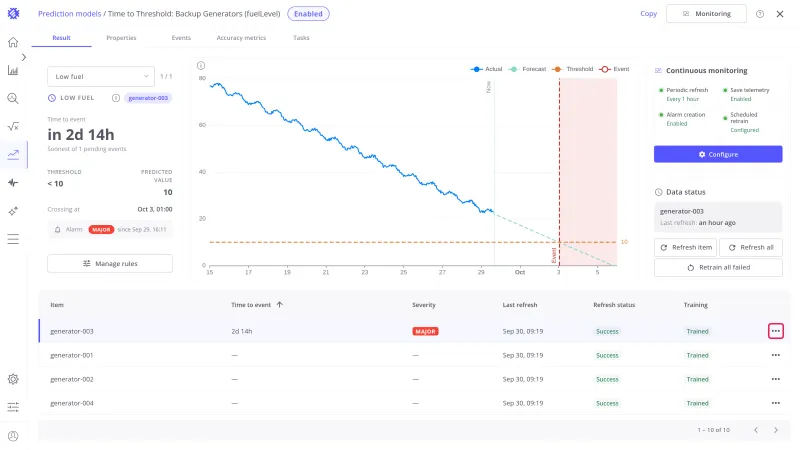This screenshot has height=450, width=800.
Task: Toggle the Event series in legend
Action: (614, 69)
